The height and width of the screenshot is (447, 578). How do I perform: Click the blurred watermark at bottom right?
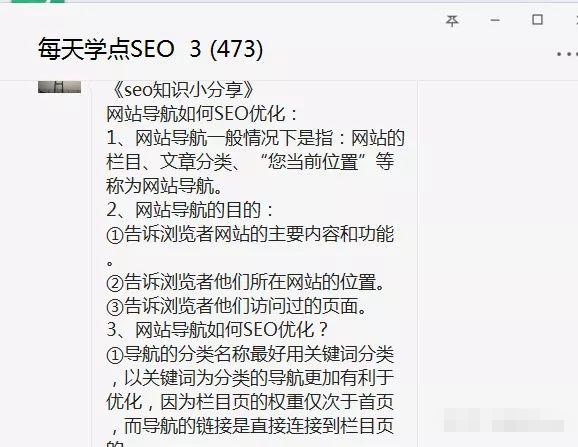(x=504, y=420)
